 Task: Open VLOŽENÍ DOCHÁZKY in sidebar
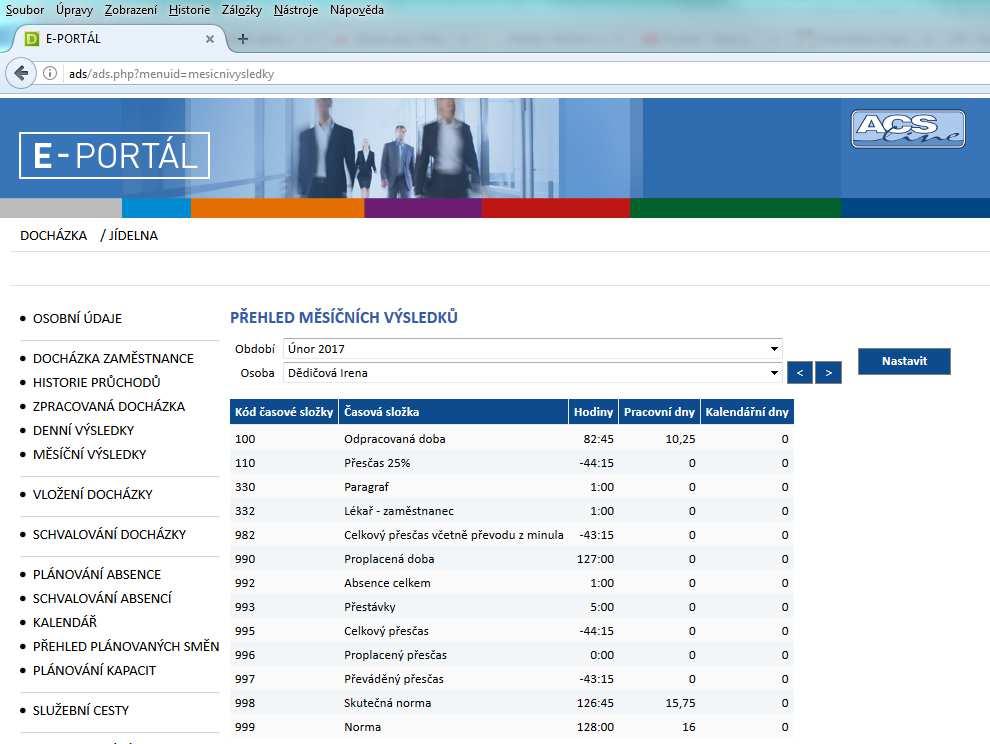(x=93, y=495)
